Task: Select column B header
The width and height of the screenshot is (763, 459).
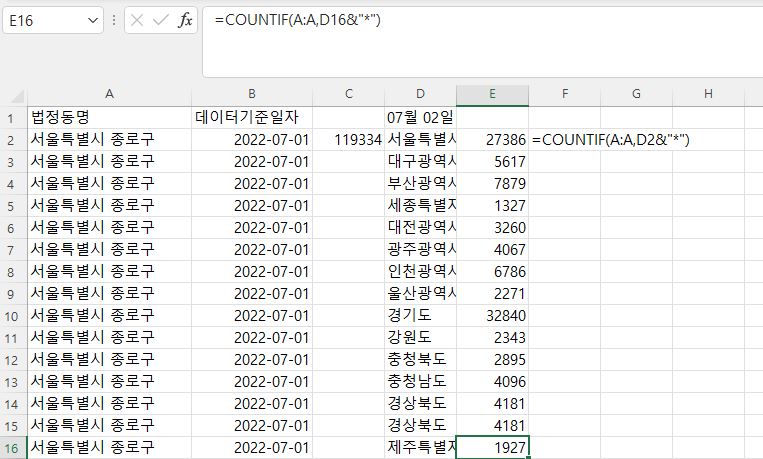Action: (252, 94)
